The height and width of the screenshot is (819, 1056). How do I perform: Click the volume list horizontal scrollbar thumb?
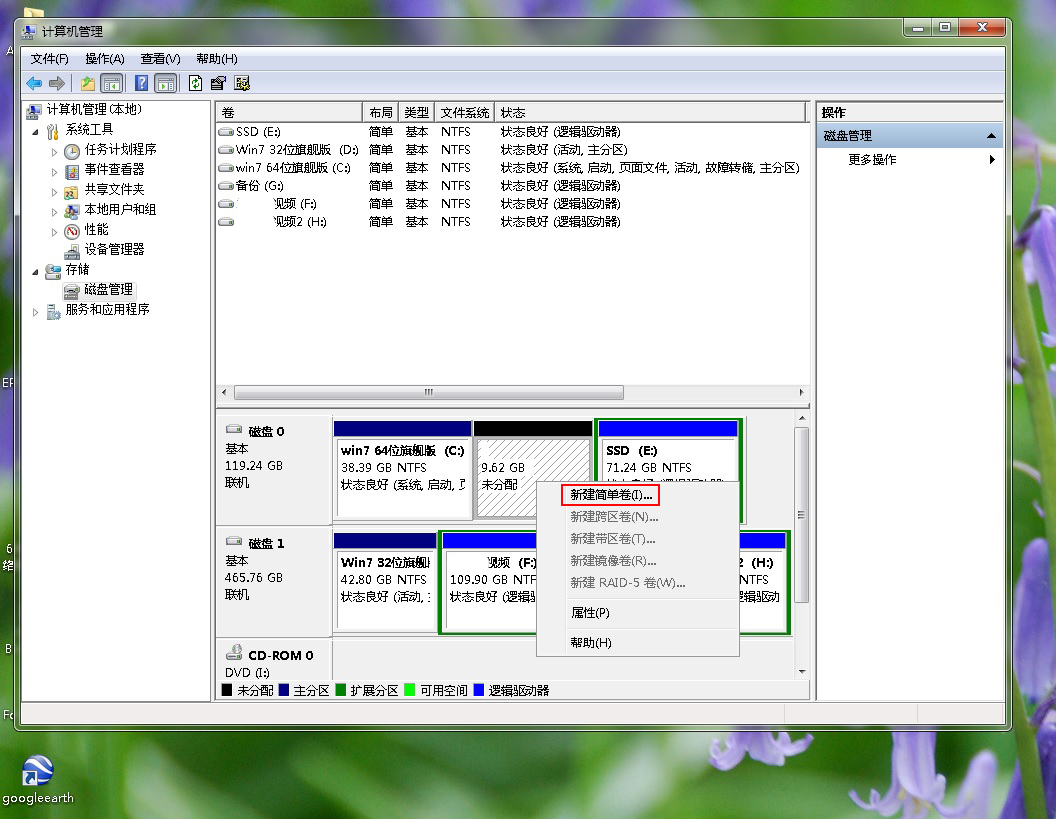(428, 393)
